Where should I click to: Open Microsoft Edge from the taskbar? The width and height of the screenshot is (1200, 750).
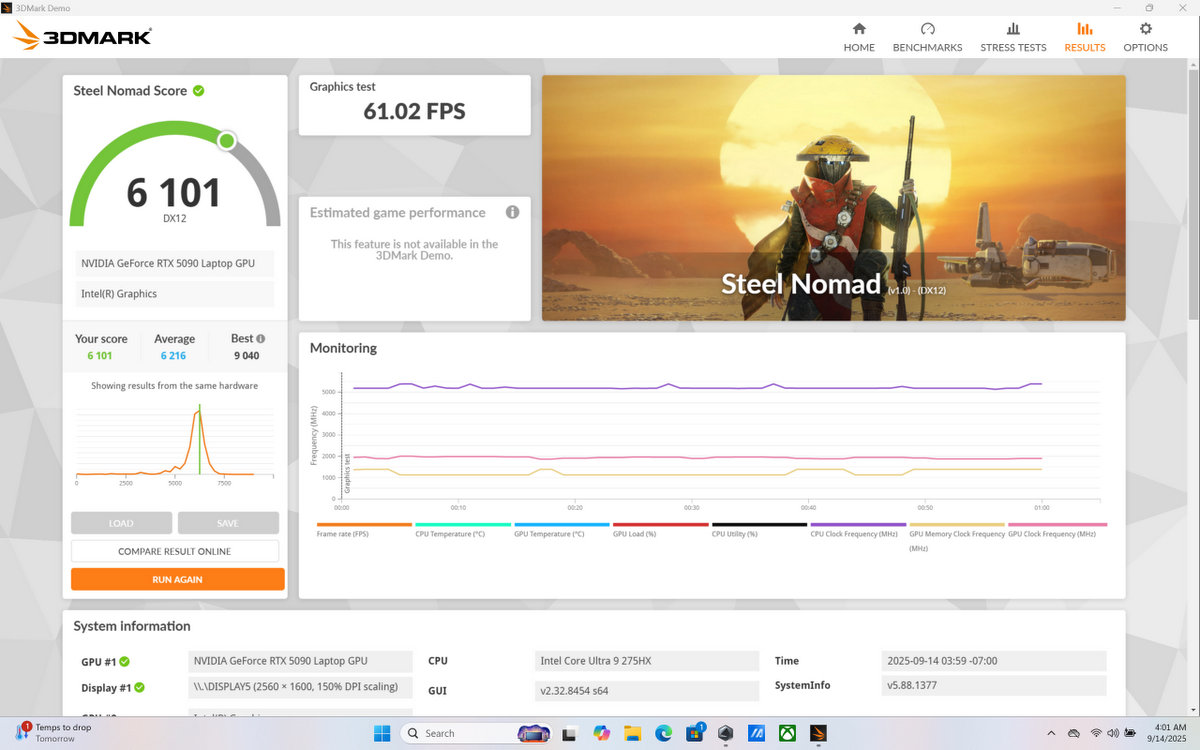(x=663, y=733)
